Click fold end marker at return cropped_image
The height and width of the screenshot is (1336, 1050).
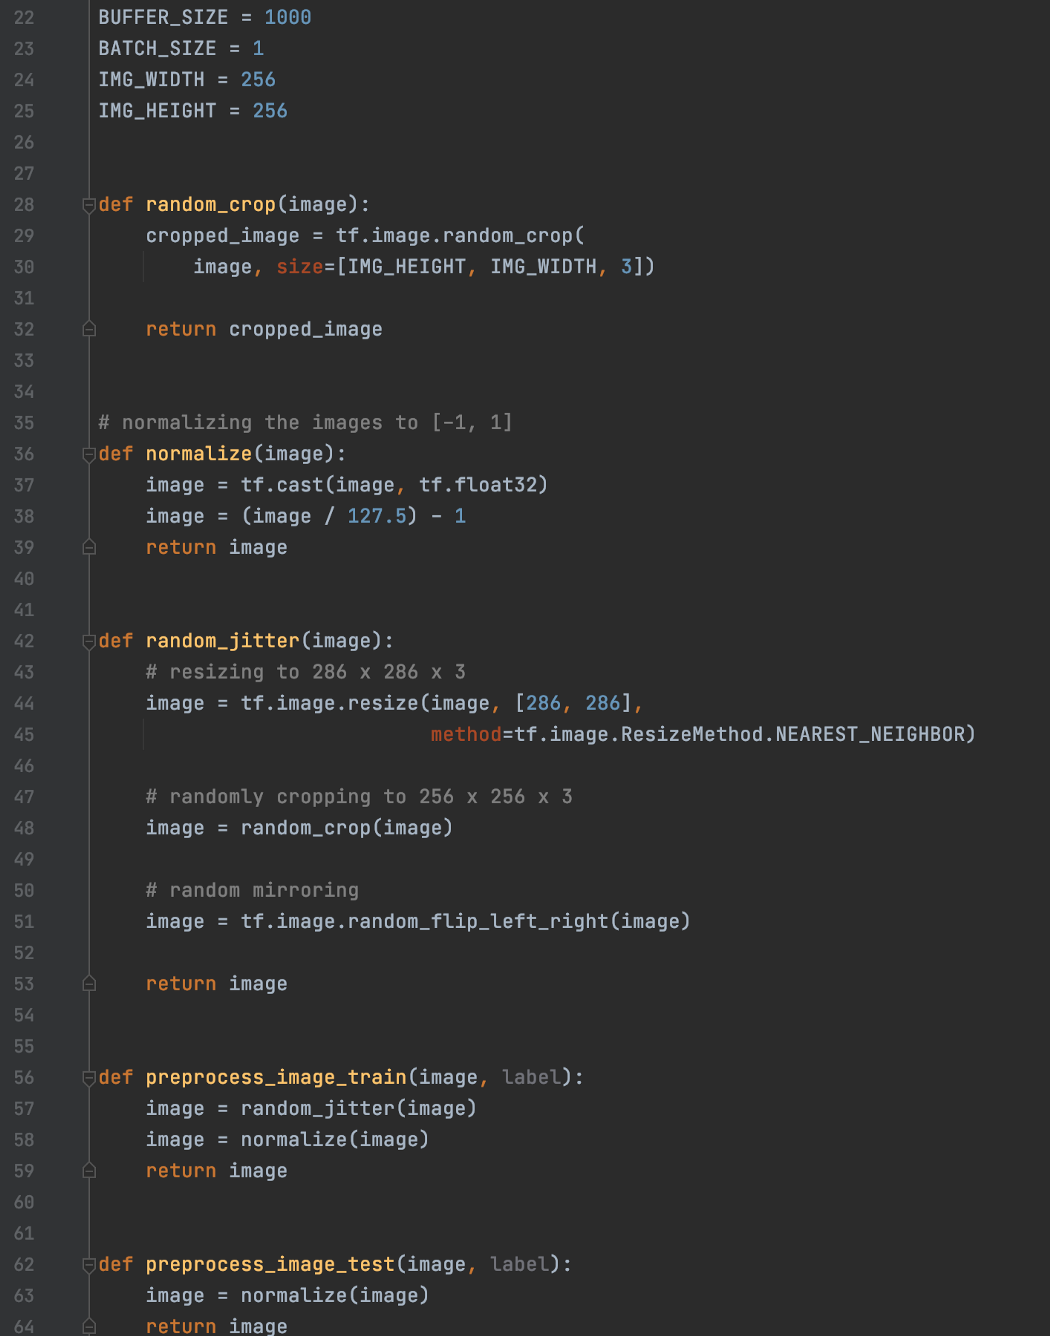[89, 329]
